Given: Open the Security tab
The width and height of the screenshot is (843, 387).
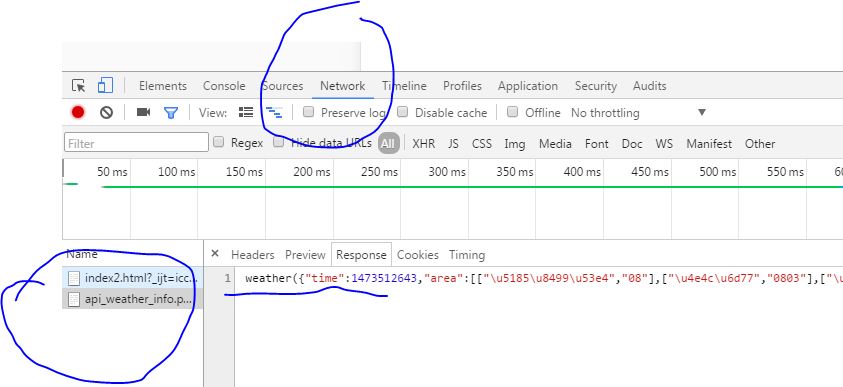Looking at the screenshot, I should 596,86.
